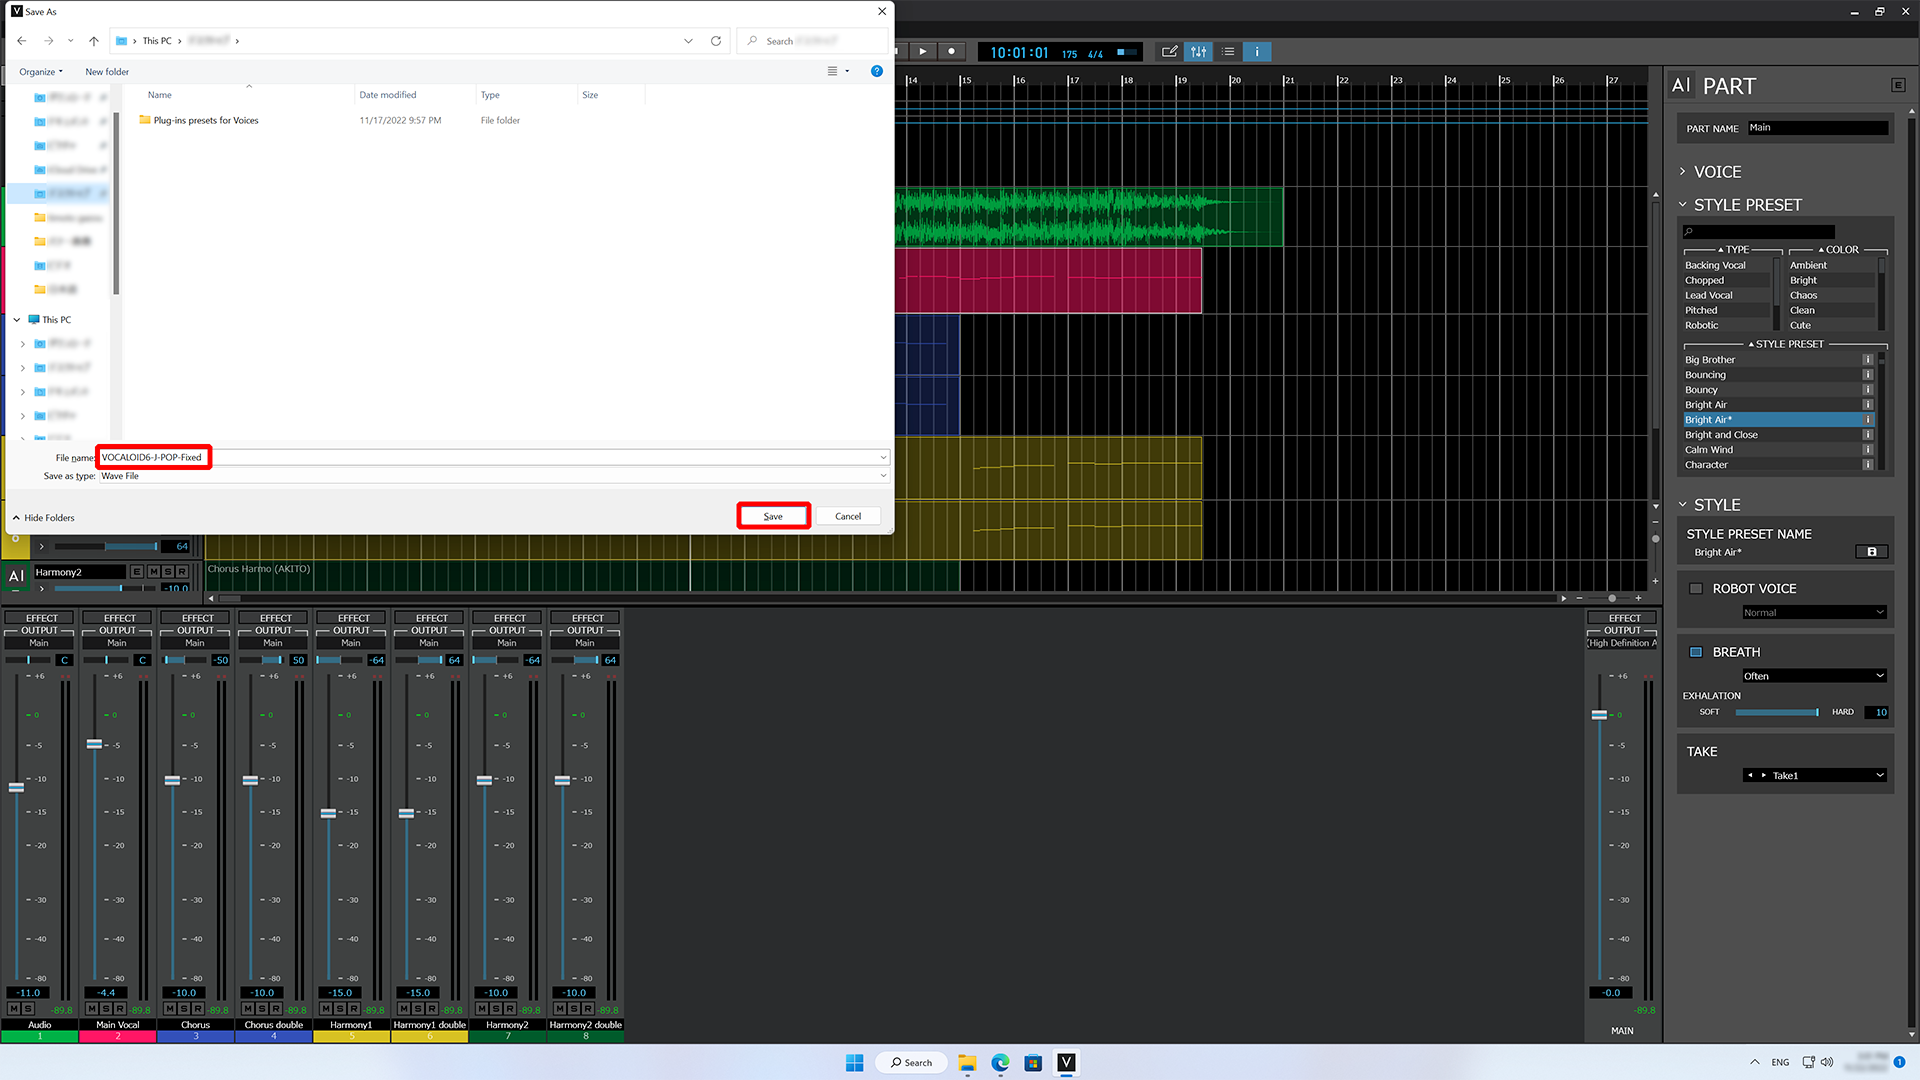Open VOCALOID app from the taskbar

(1066, 1062)
